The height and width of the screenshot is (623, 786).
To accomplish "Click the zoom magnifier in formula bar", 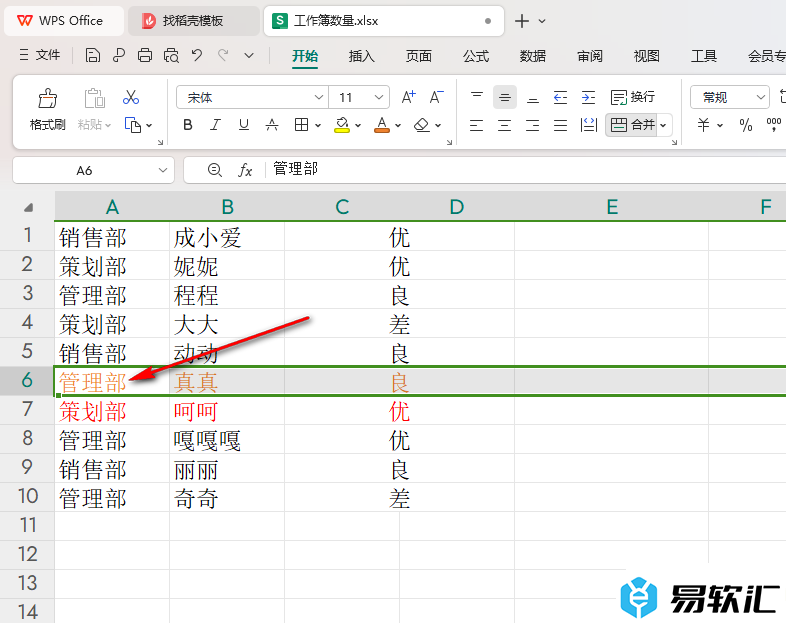I will pyautogui.click(x=215, y=170).
